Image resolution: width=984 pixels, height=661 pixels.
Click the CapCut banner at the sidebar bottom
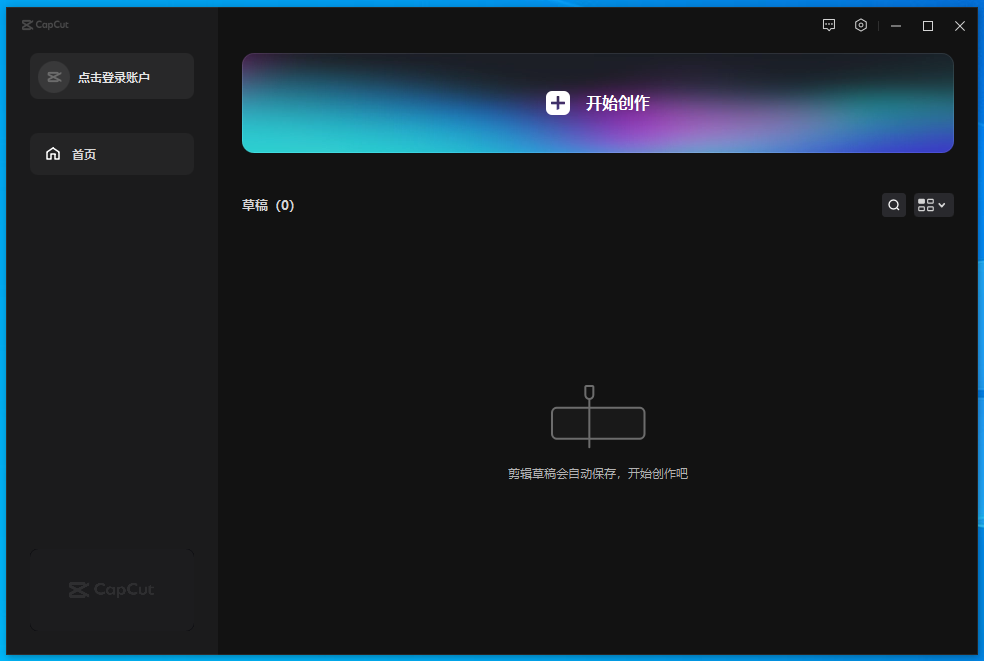[x=112, y=589]
